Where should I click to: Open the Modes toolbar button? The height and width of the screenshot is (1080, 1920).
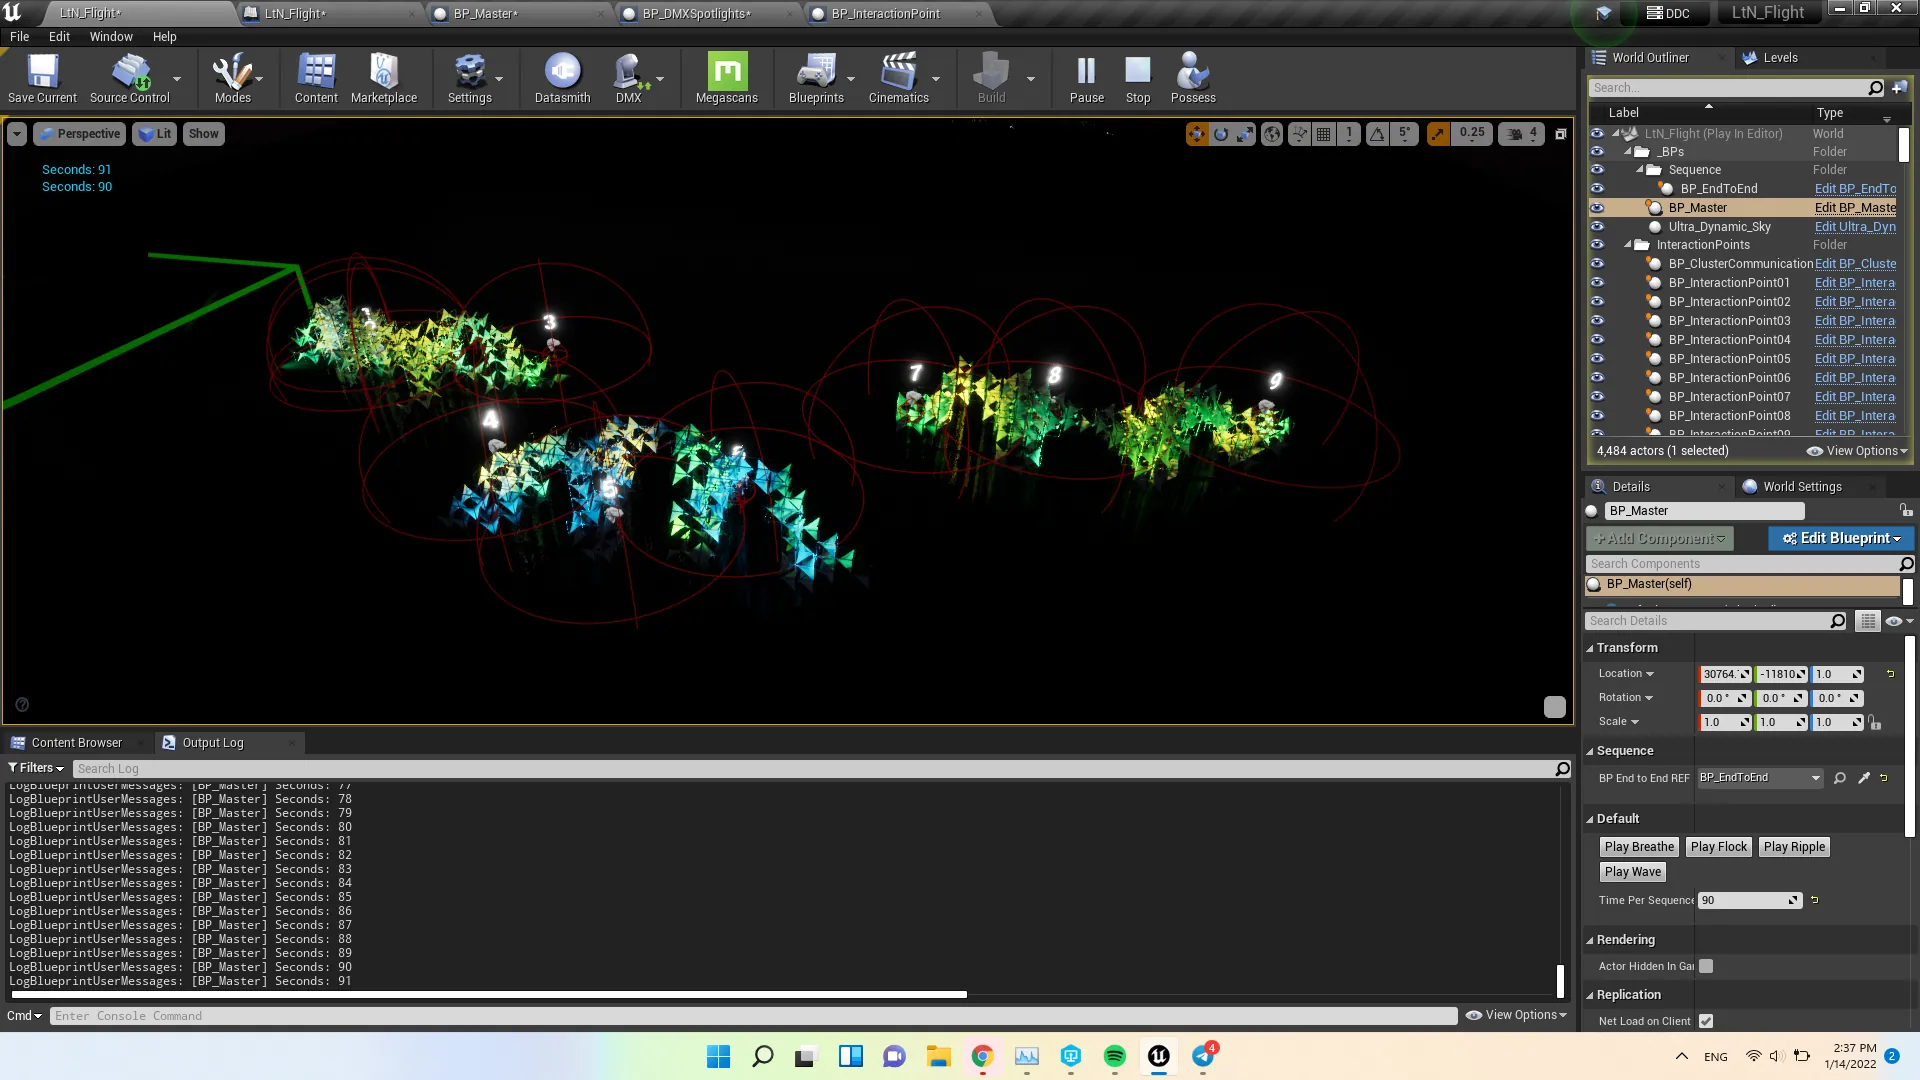point(232,78)
